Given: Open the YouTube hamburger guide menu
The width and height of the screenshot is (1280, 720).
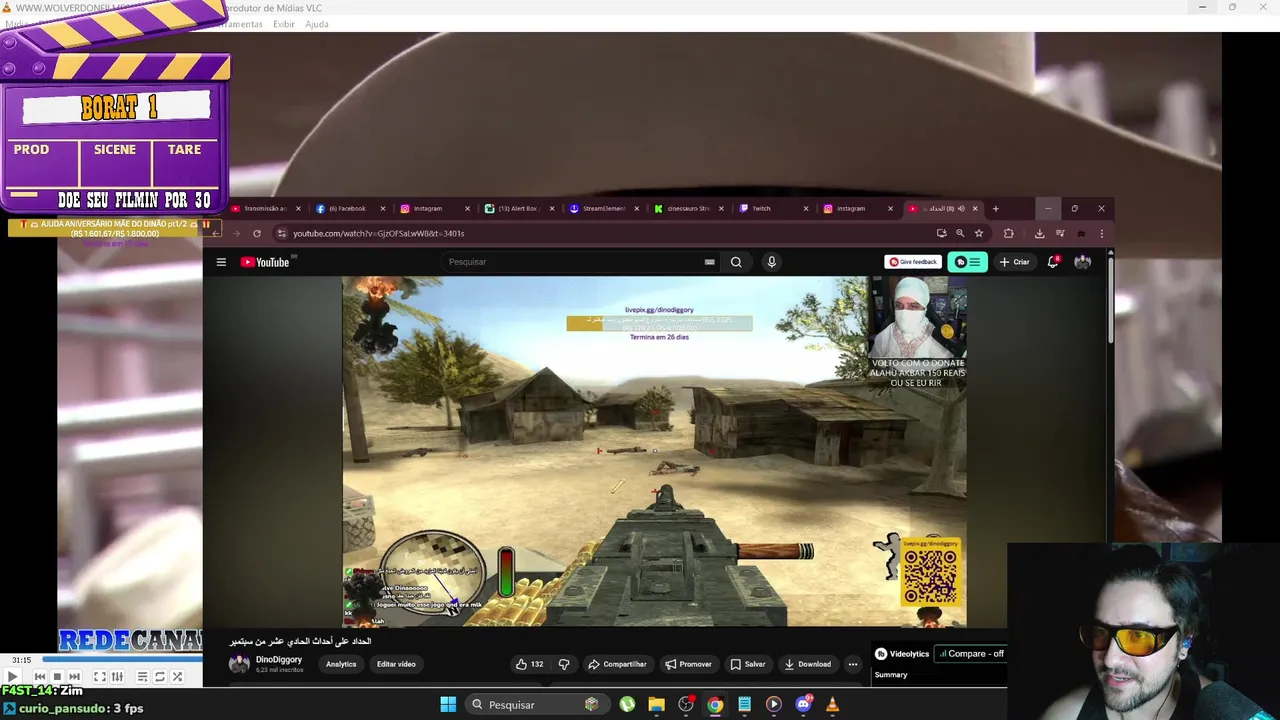Looking at the screenshot, I should (x=221, y=262).
